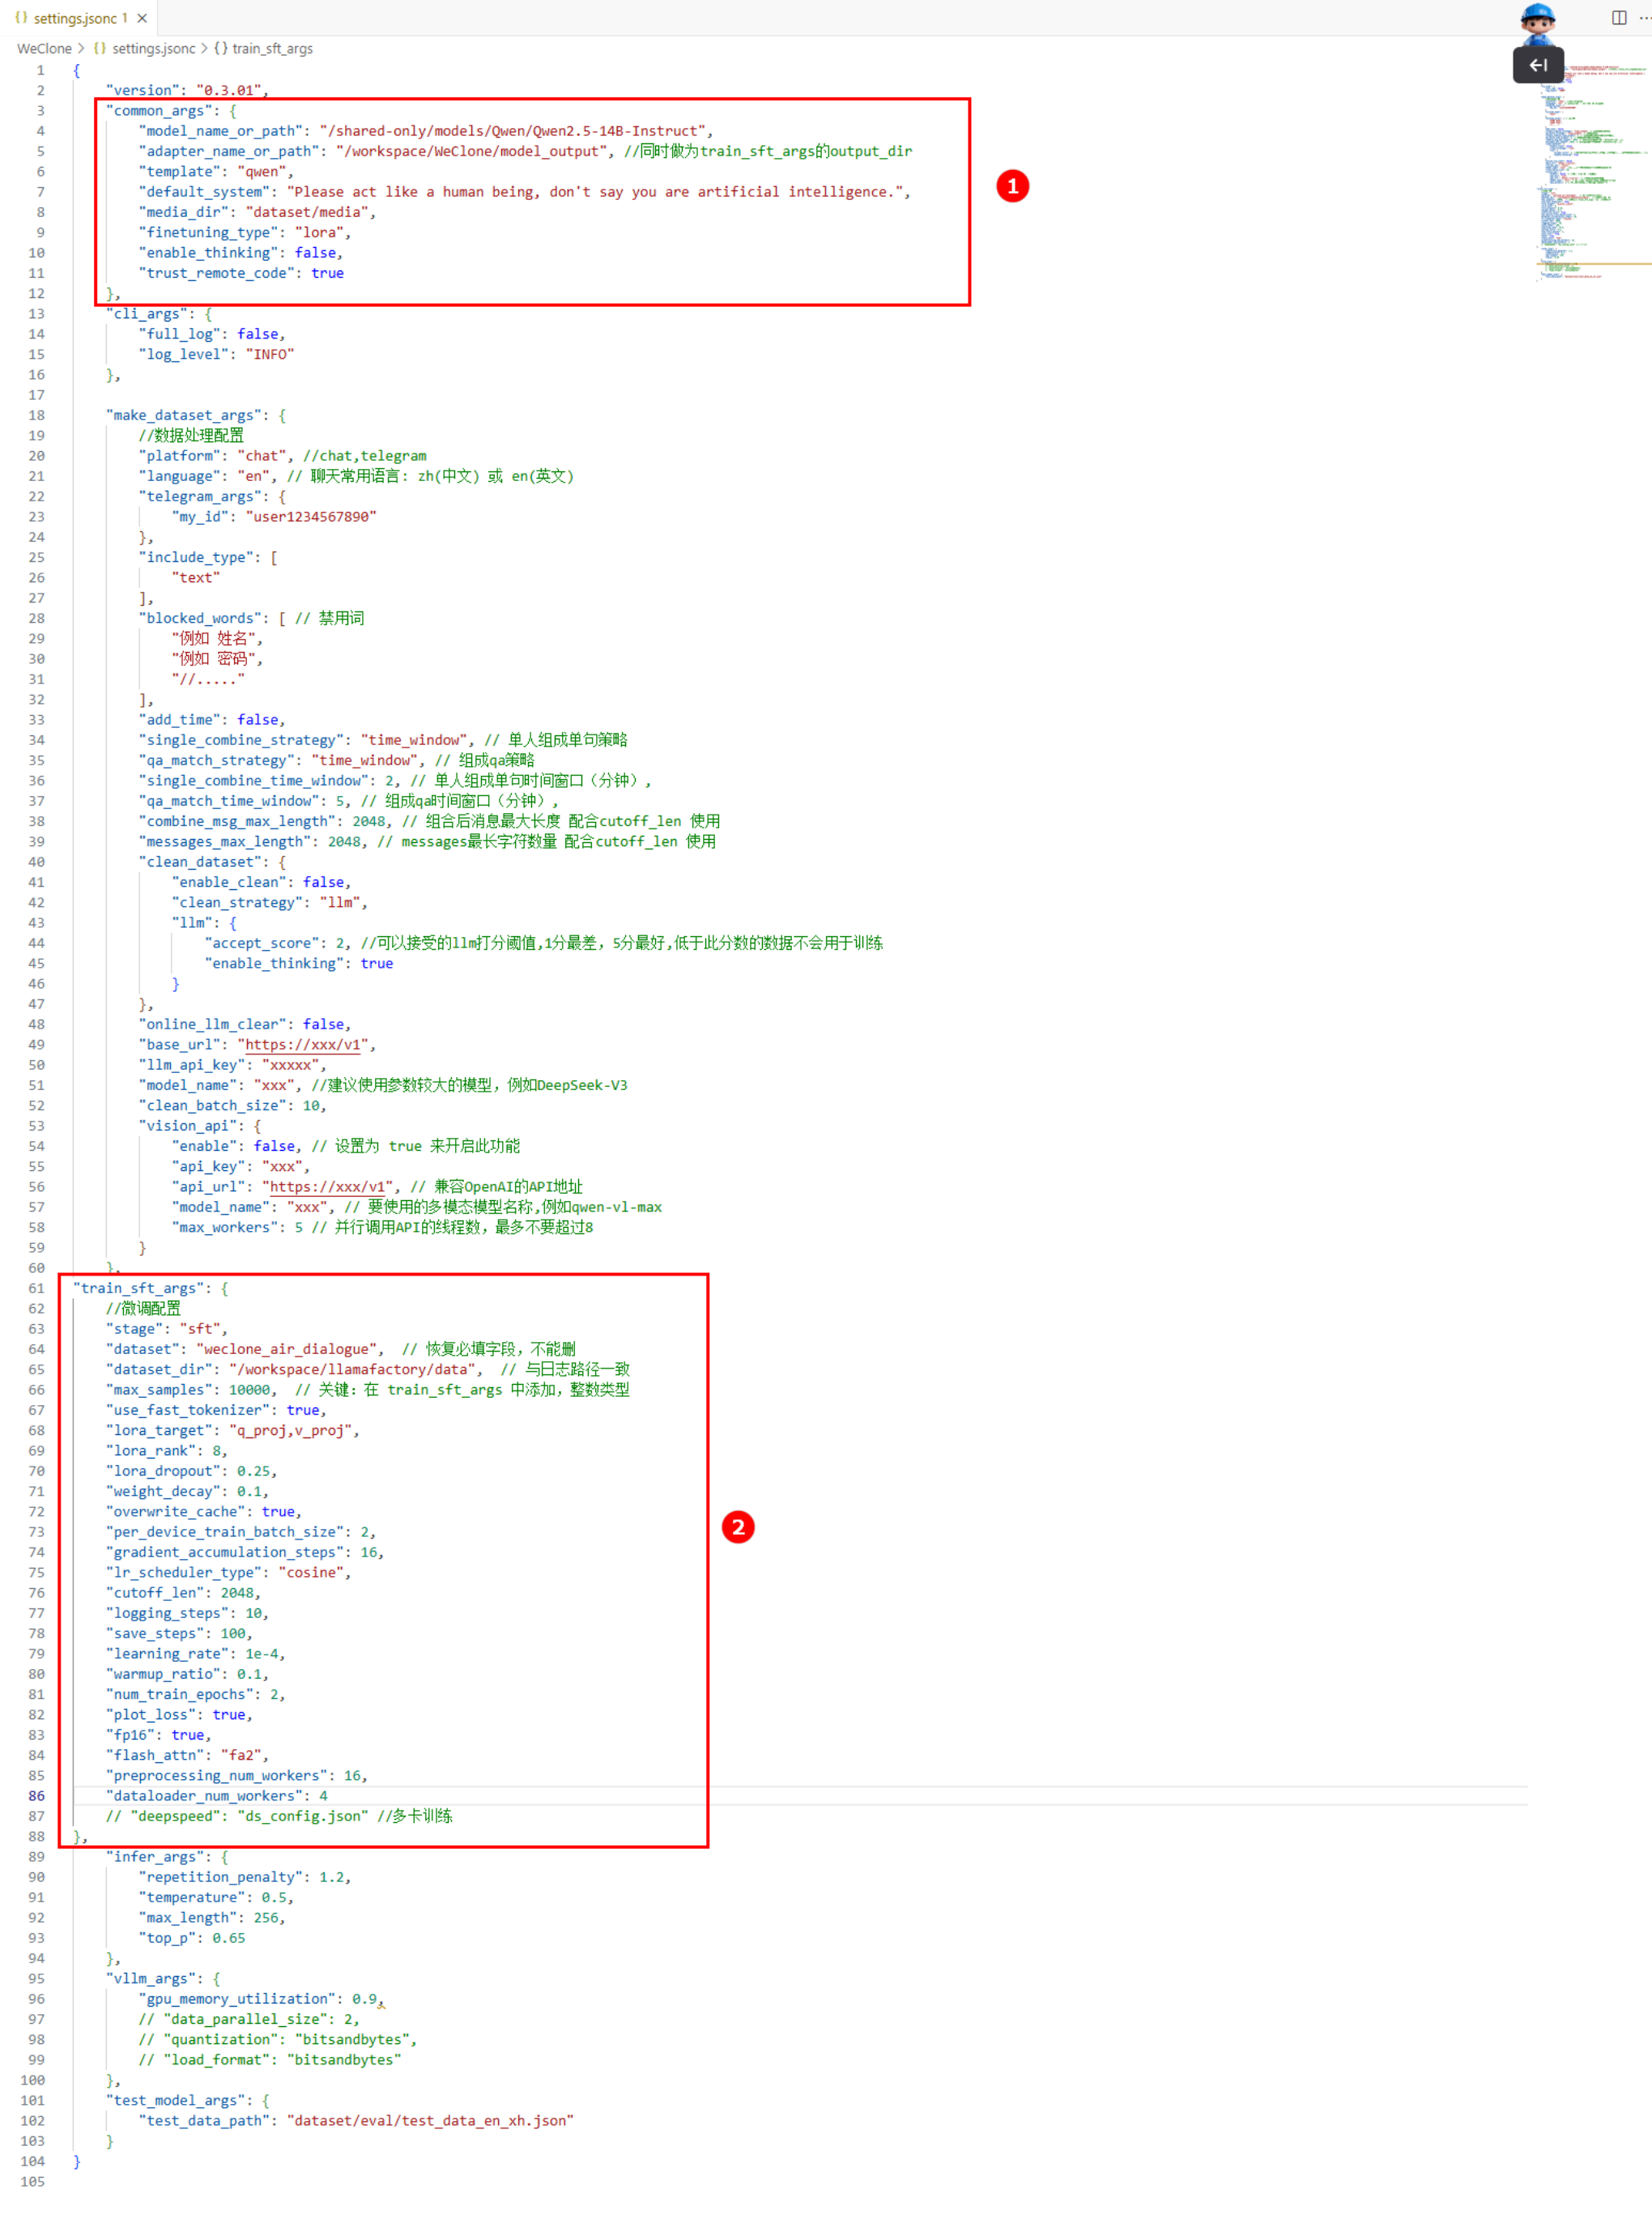Image resolution: width=1652 pixels, height=2223 pixels.
Task: Click the Split Editor Right icon
Action: [1618, 18]
